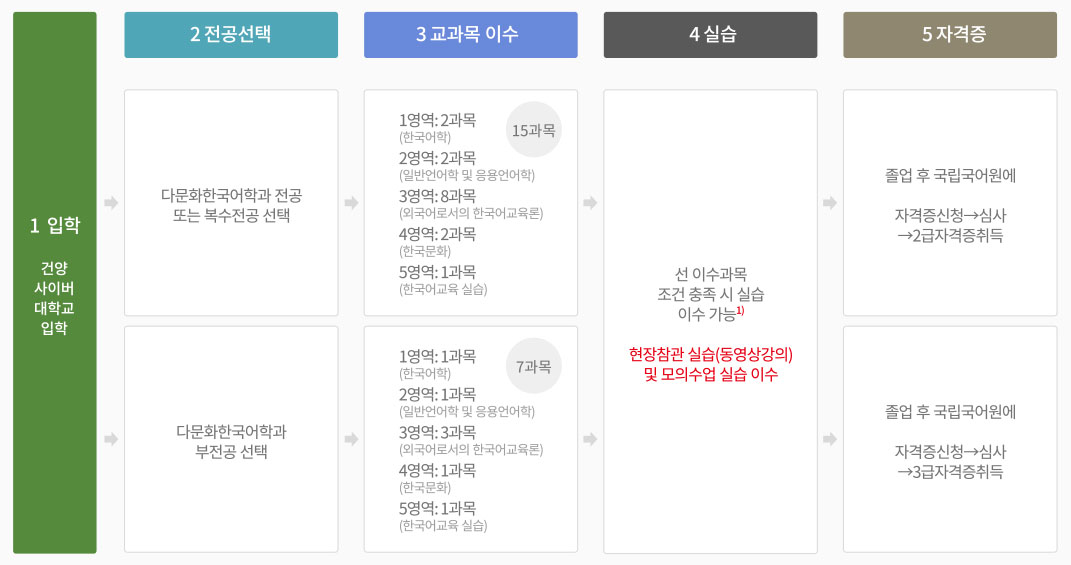Click the footnote 1) superscript after 이수 가능
This screenshot has height=565, width=1071.
click(740, 310)
